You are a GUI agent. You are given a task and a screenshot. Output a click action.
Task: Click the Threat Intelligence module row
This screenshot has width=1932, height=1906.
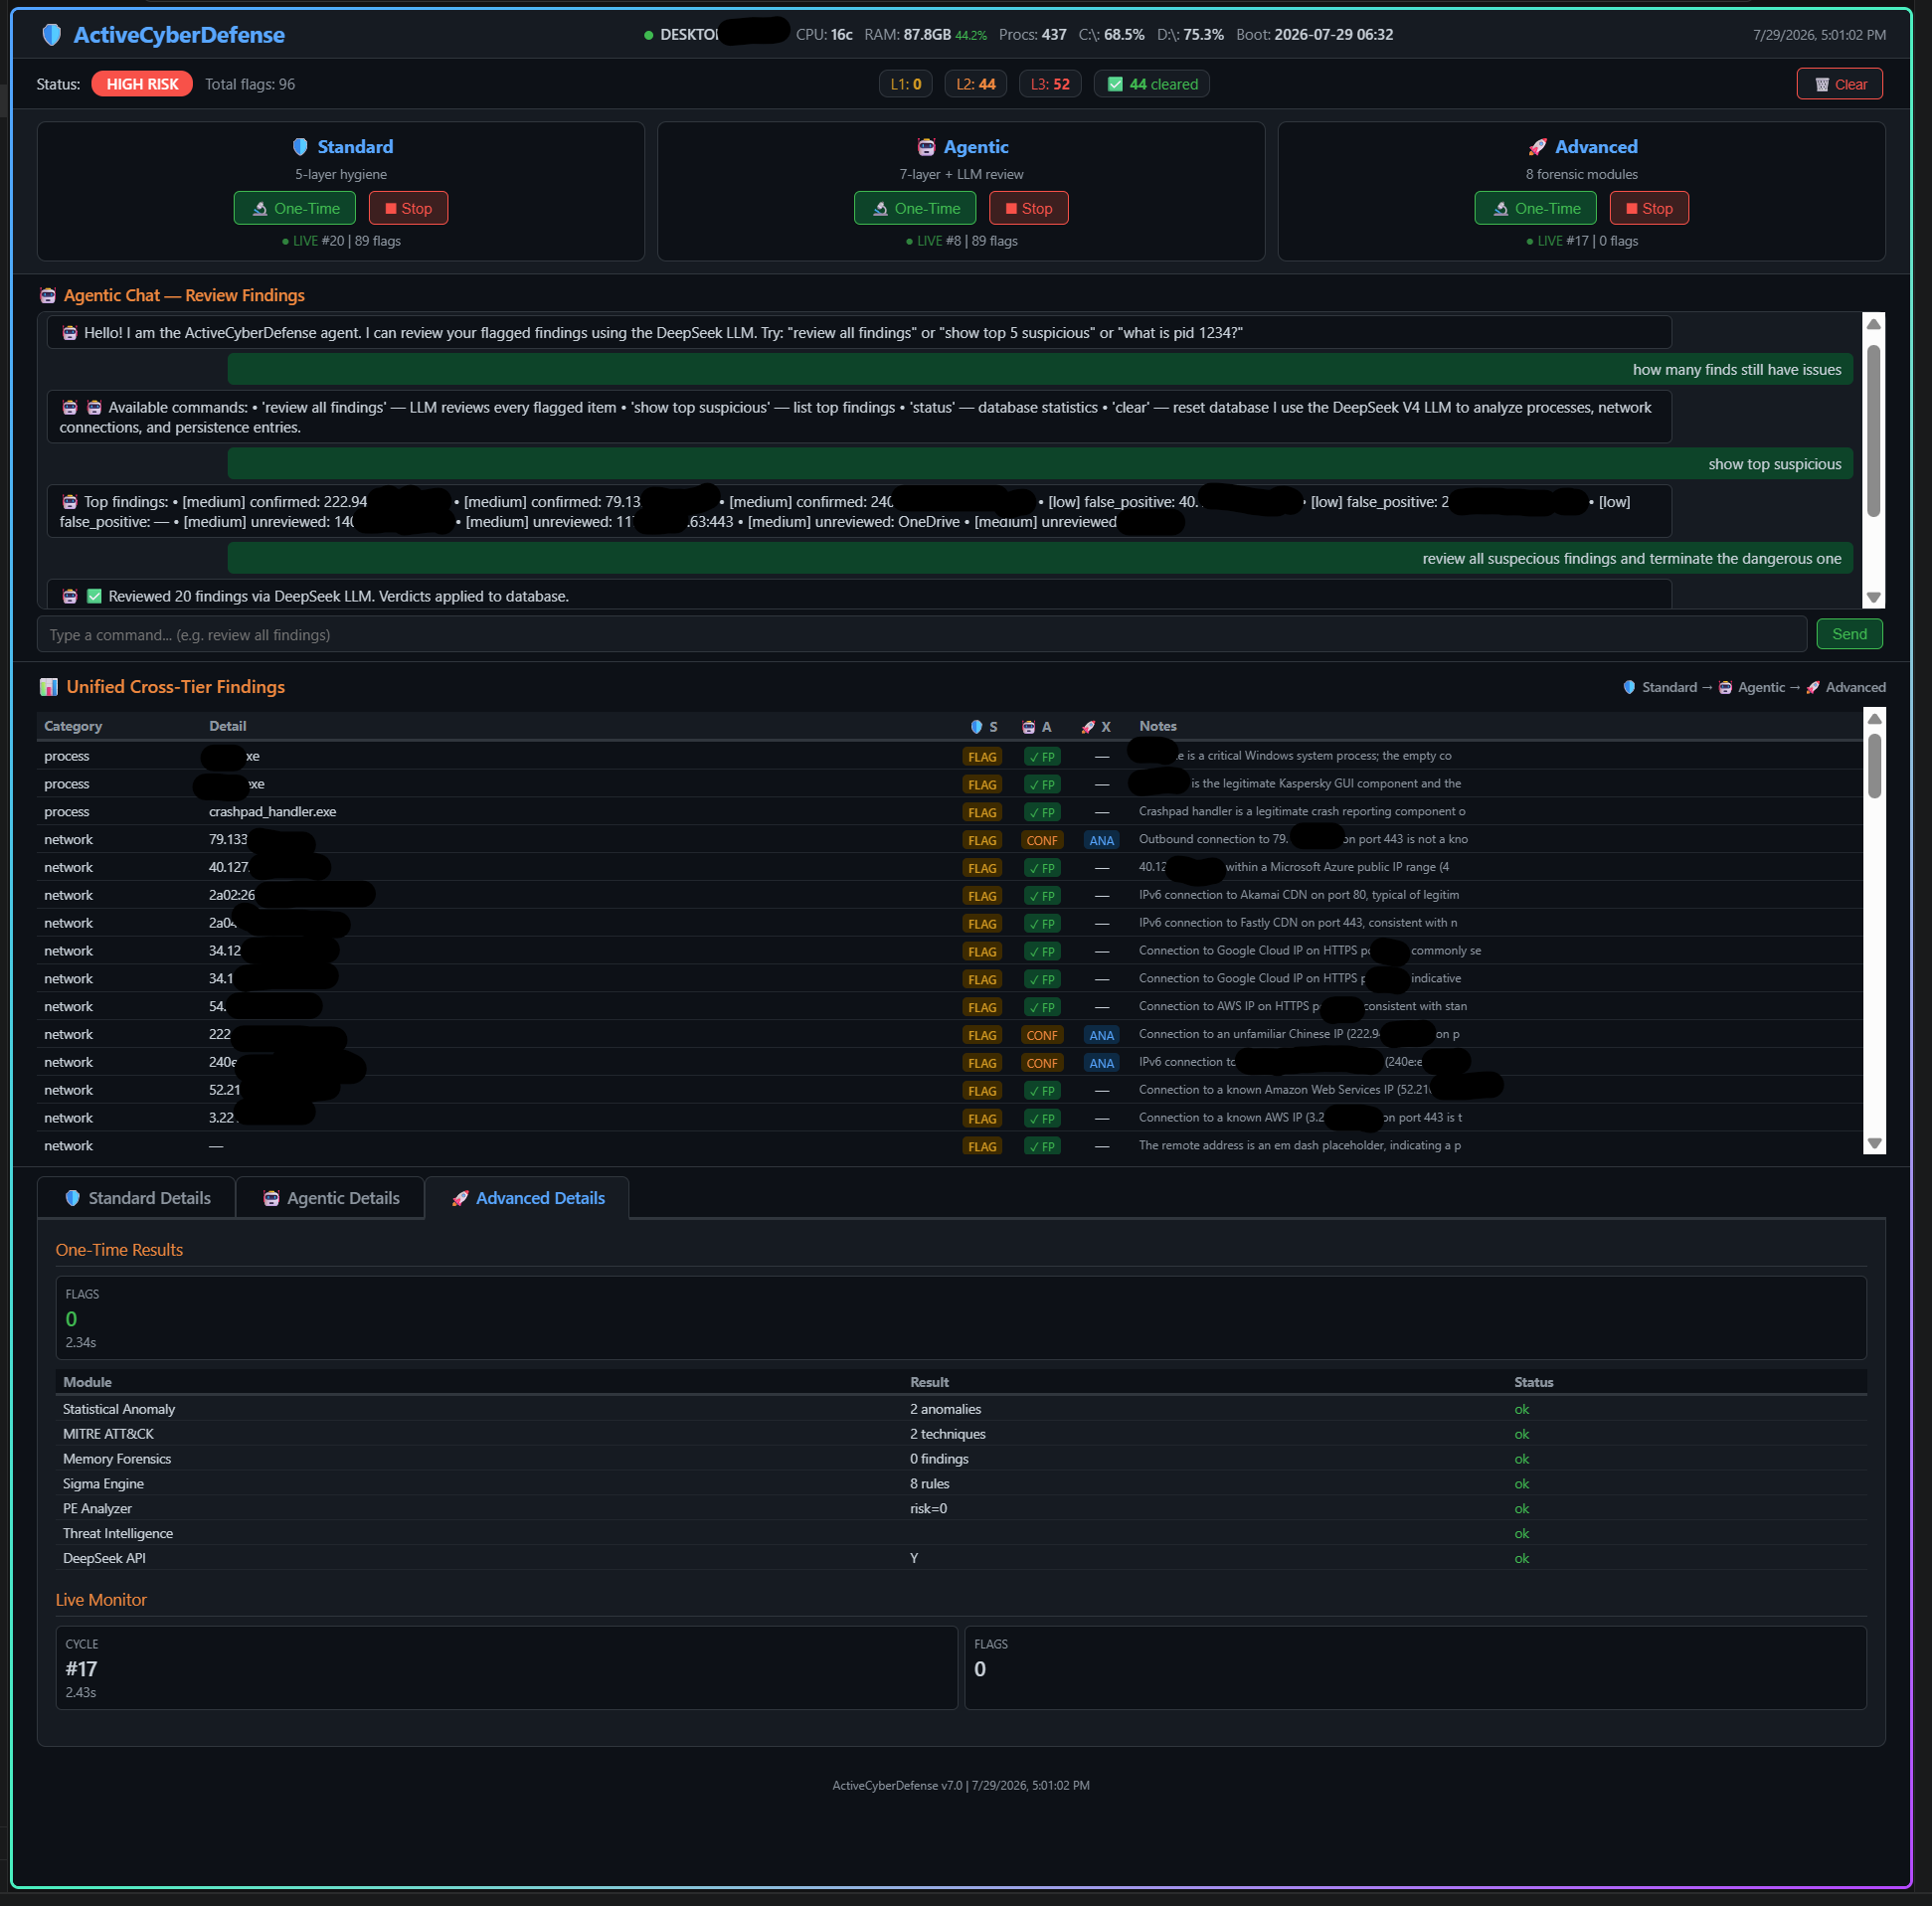[x=961, y=1534]
